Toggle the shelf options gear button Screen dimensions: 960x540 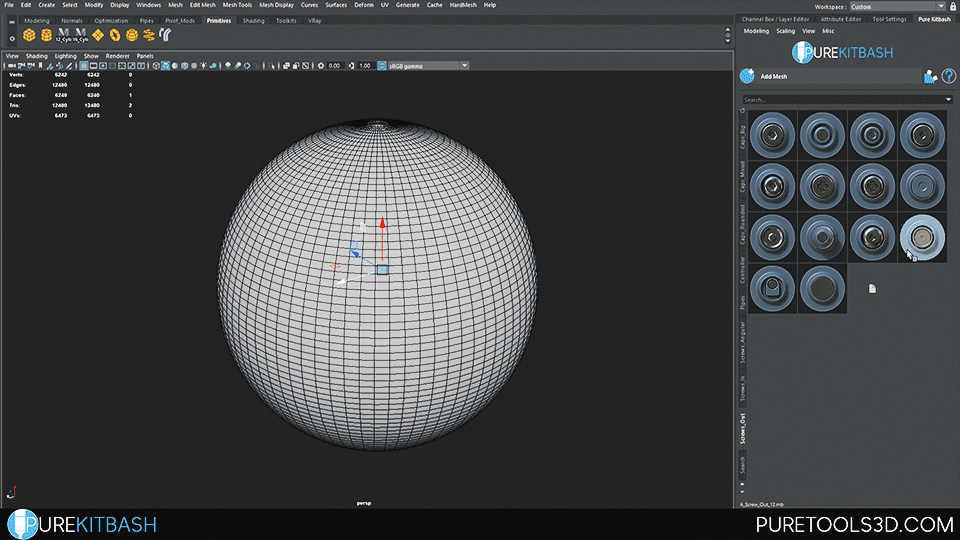[11, 37]
